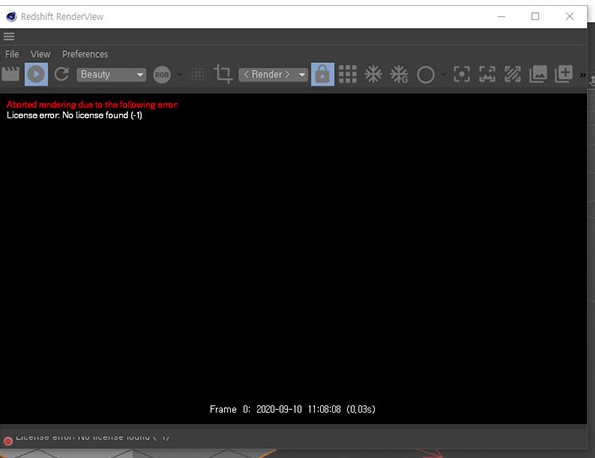Toggle the highlighted lock icon

point(323,74)
